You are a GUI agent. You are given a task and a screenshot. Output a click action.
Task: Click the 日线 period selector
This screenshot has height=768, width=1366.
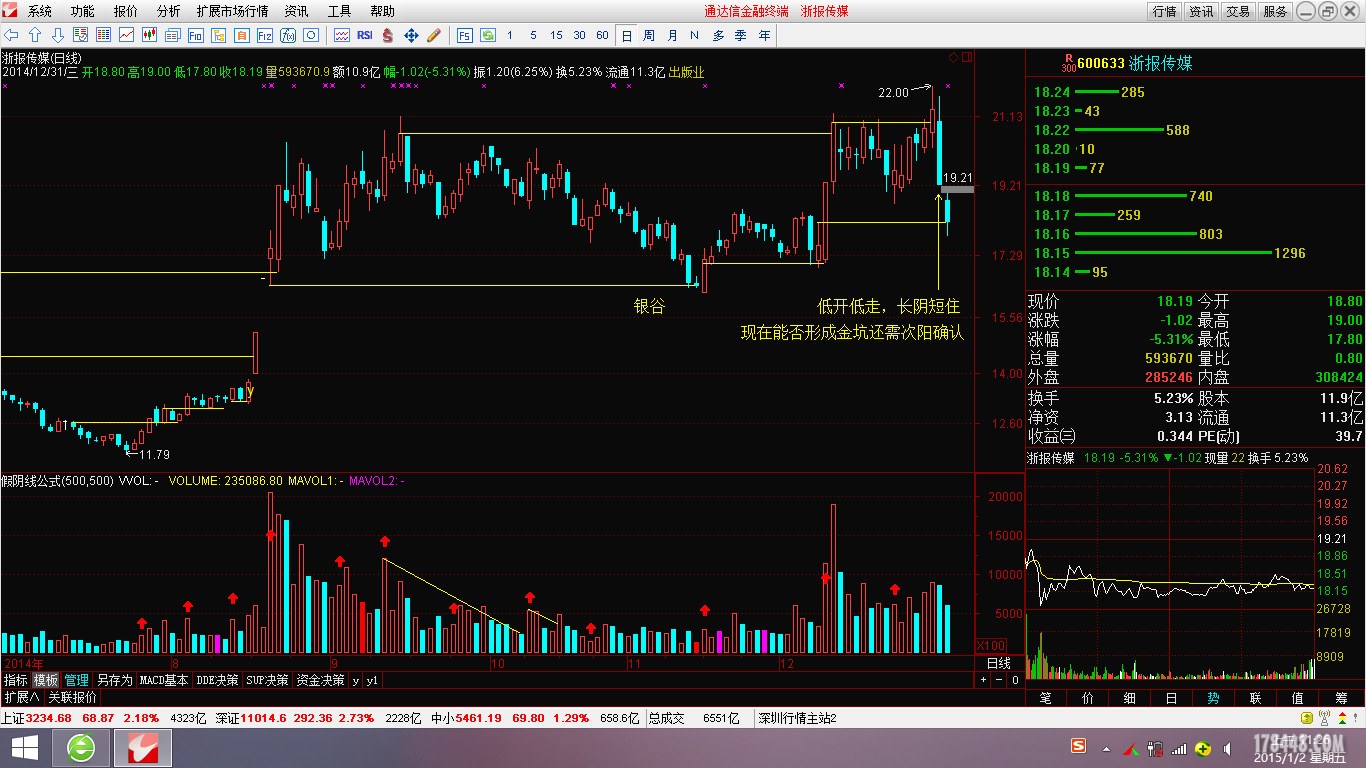pyautogui.click(x=998, y=663)
